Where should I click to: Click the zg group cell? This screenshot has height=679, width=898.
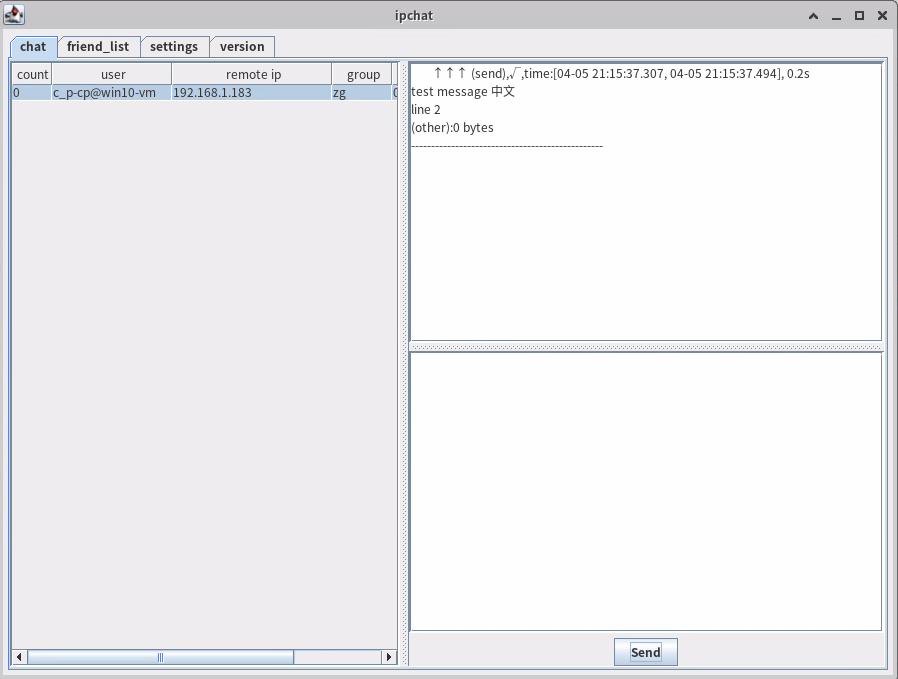point(362,93)
